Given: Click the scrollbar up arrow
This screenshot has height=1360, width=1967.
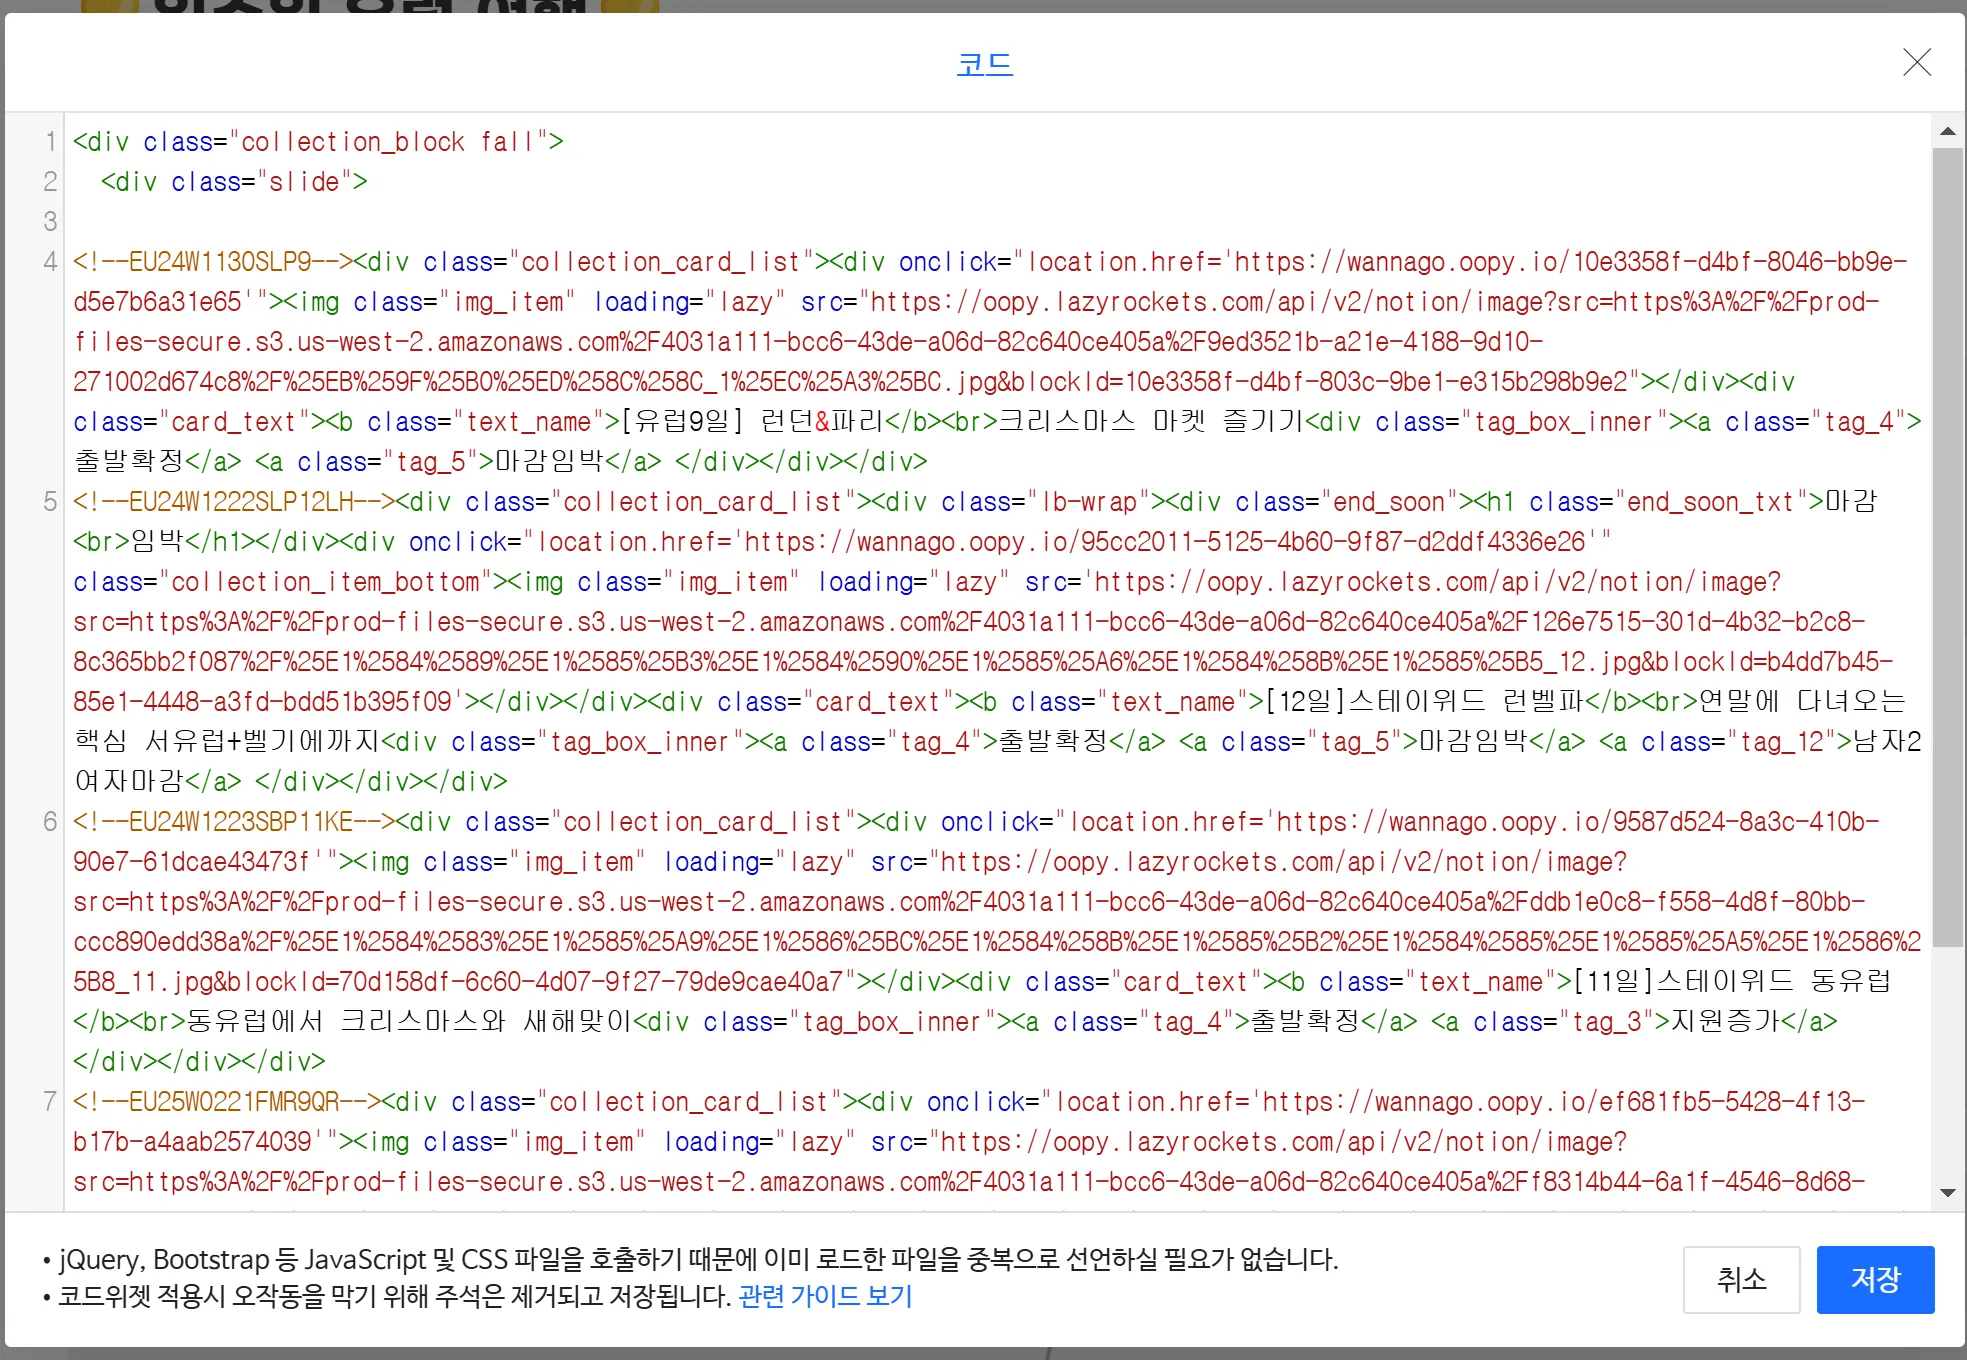Looking at the screenshot, I should [x=1947, y=131].
